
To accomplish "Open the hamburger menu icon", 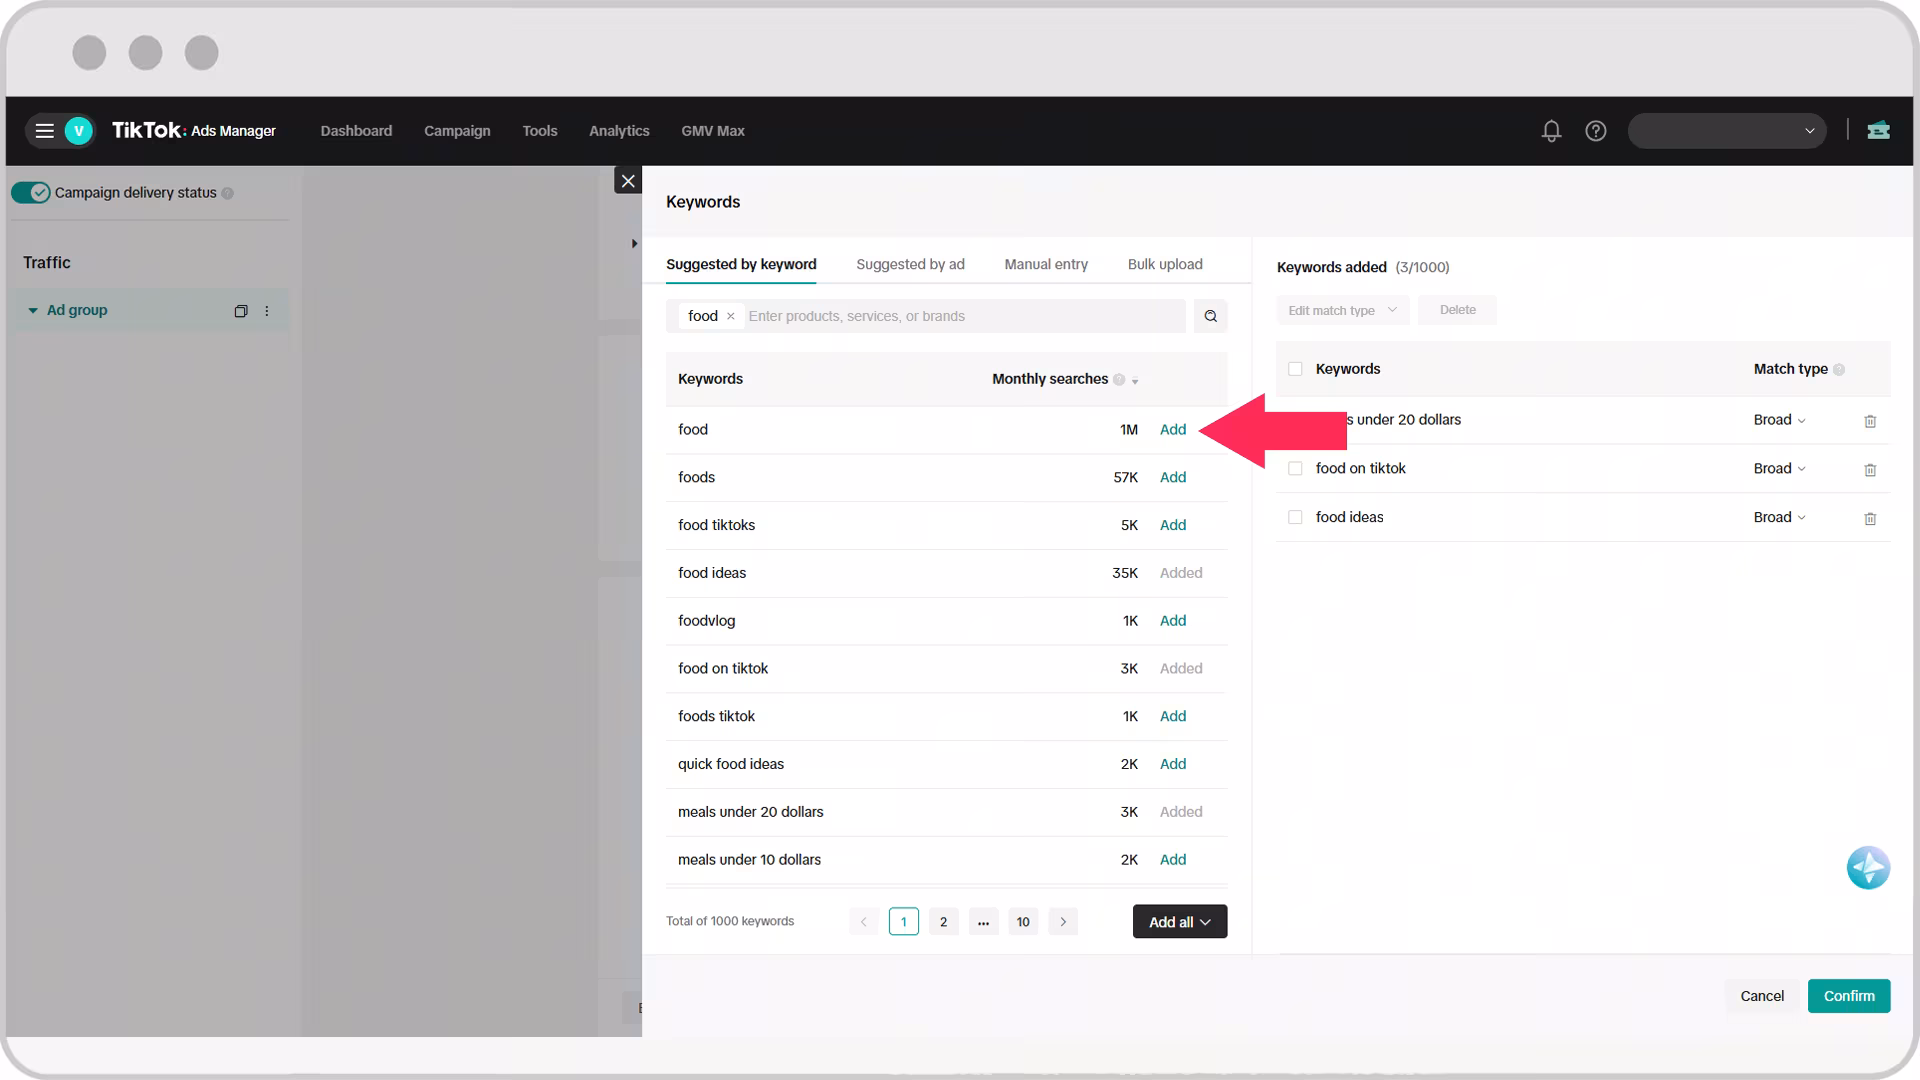I will coord(44,131).
